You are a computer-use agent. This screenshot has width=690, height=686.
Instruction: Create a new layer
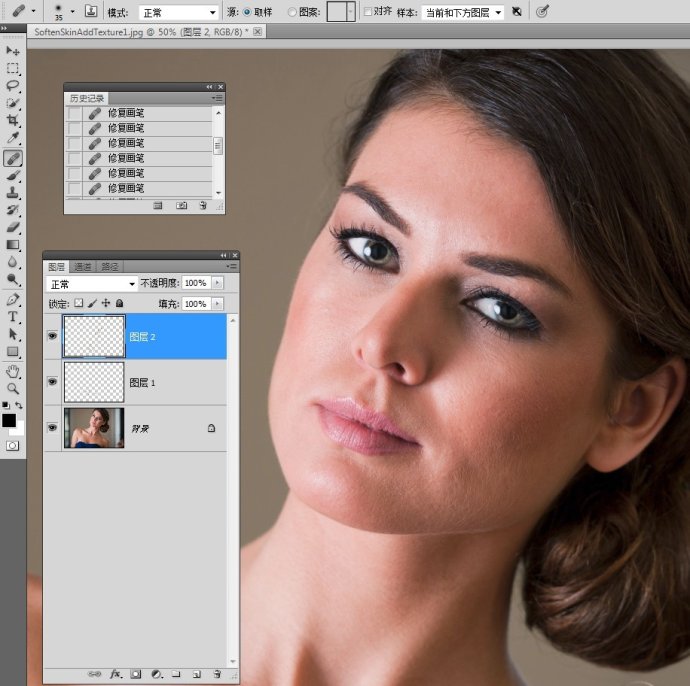(x=197, y=674)
